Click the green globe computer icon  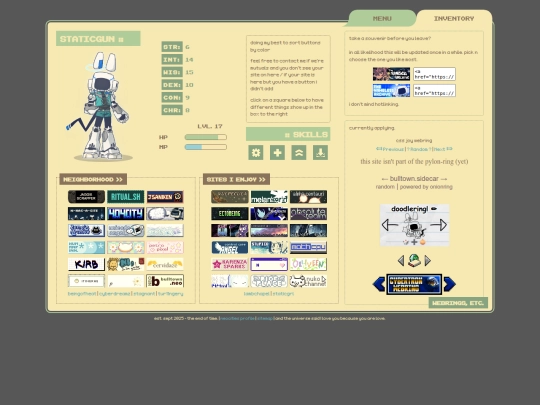click(x=414, y=261)
